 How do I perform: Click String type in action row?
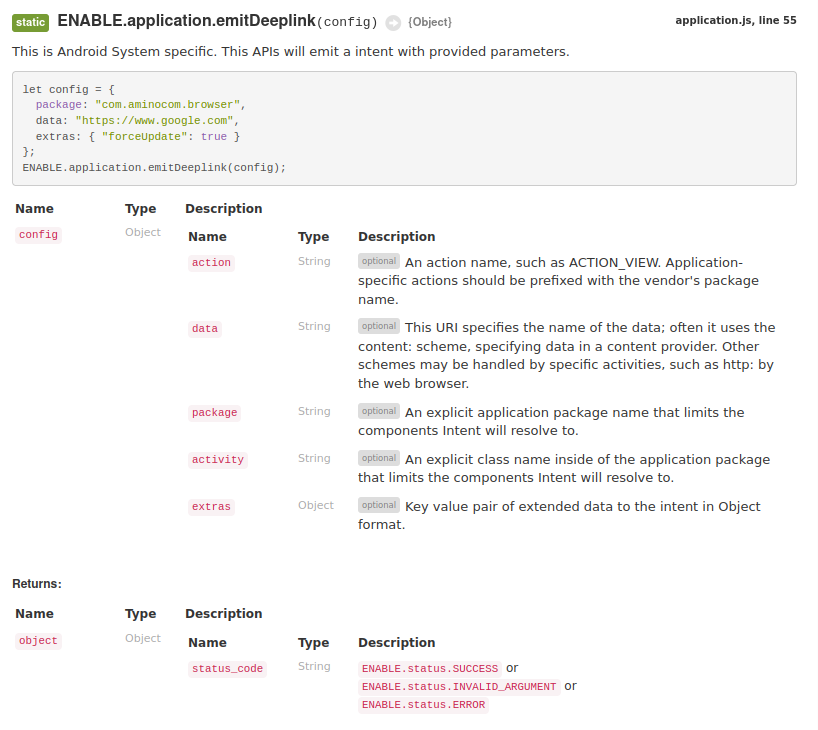click(314, 261)
